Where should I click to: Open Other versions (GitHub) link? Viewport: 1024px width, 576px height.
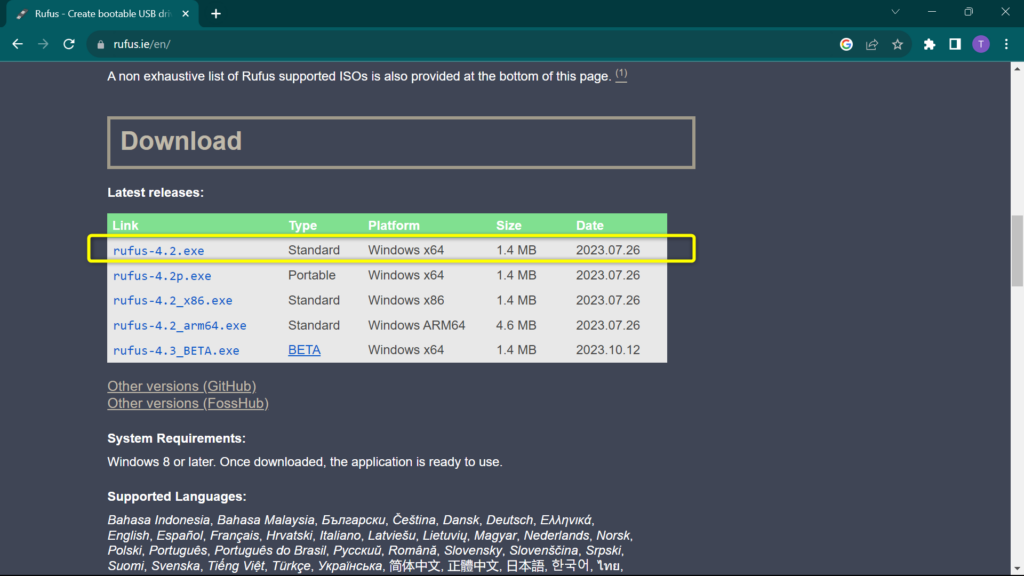tap(181, 386)
